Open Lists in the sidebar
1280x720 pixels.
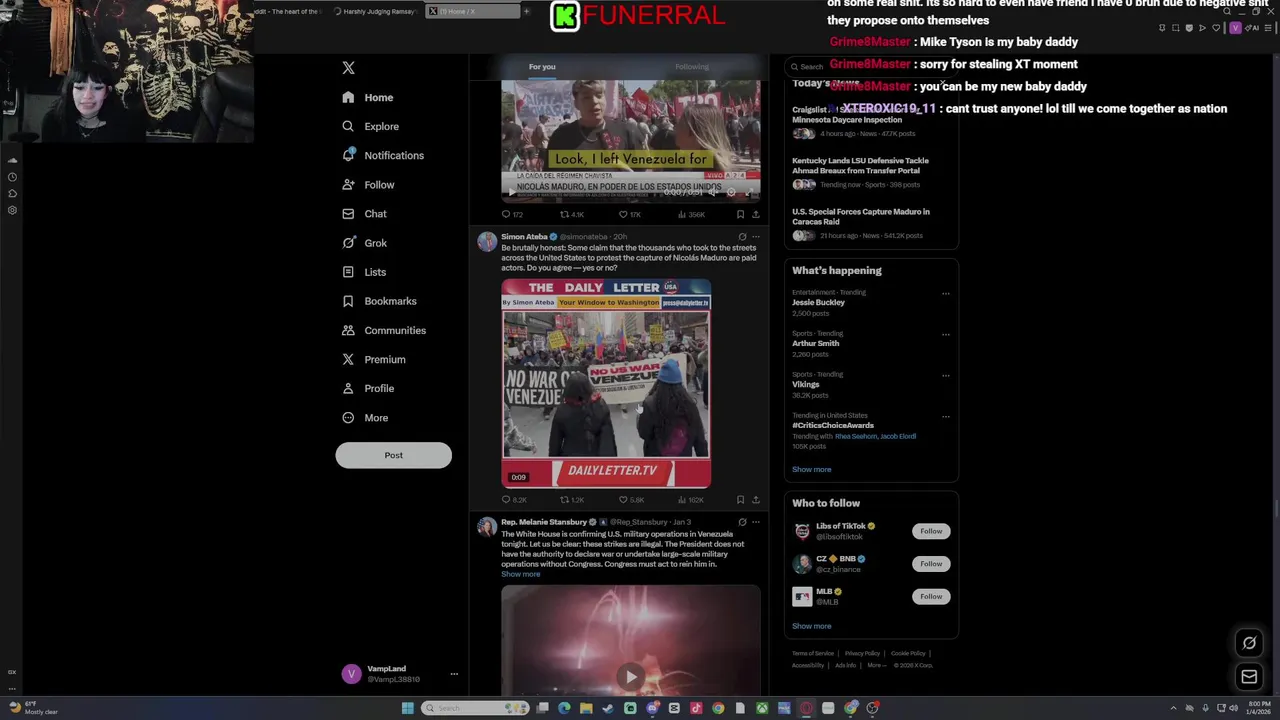tap(363, 272)
